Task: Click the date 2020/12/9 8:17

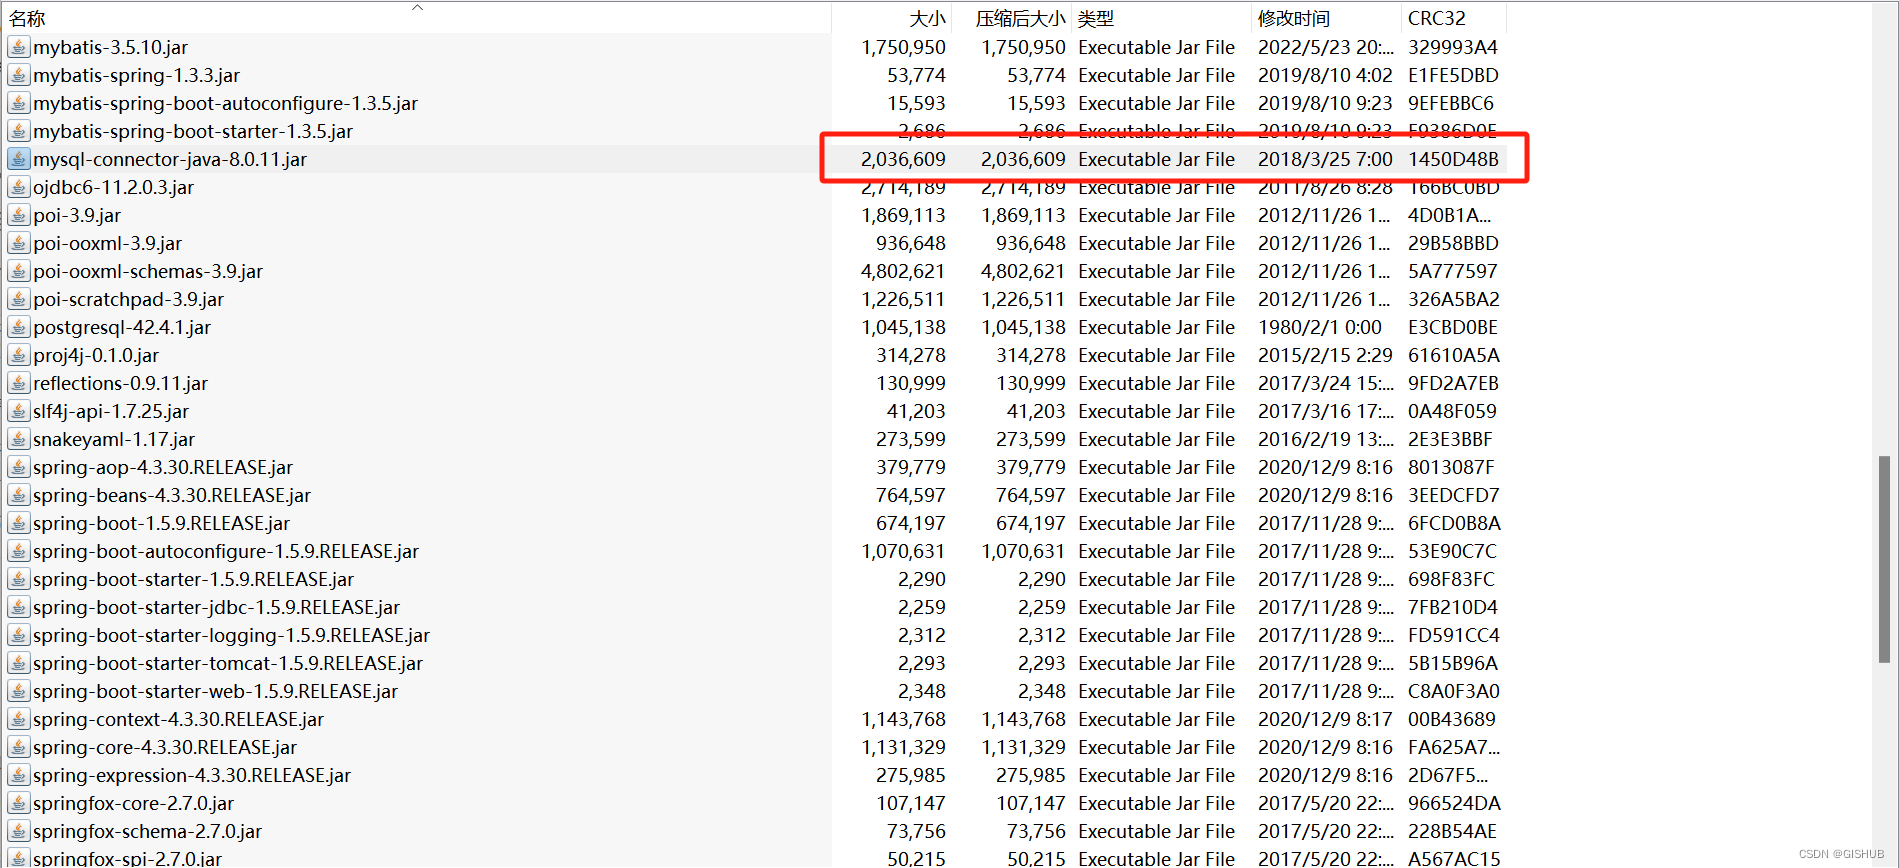Action: click(1325, 719)
